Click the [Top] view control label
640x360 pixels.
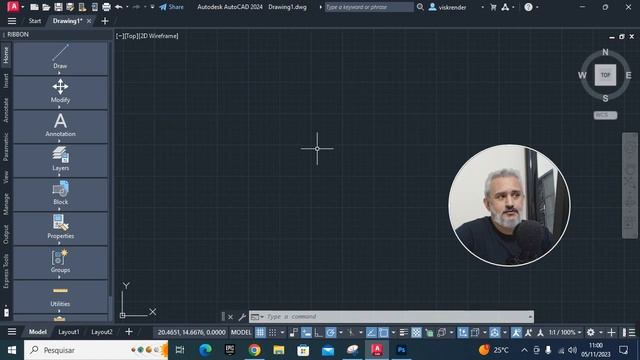(x=131, y=36)
